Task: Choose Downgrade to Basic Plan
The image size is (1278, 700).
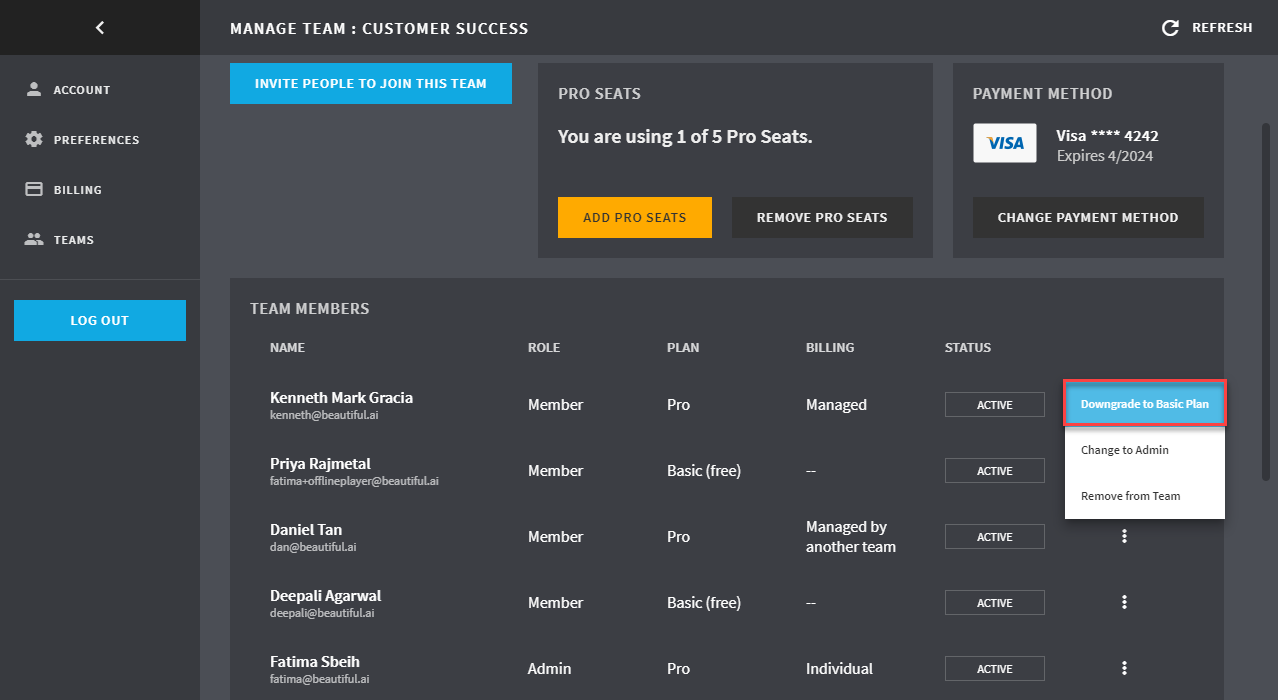Action: [x=1145, y=404]
